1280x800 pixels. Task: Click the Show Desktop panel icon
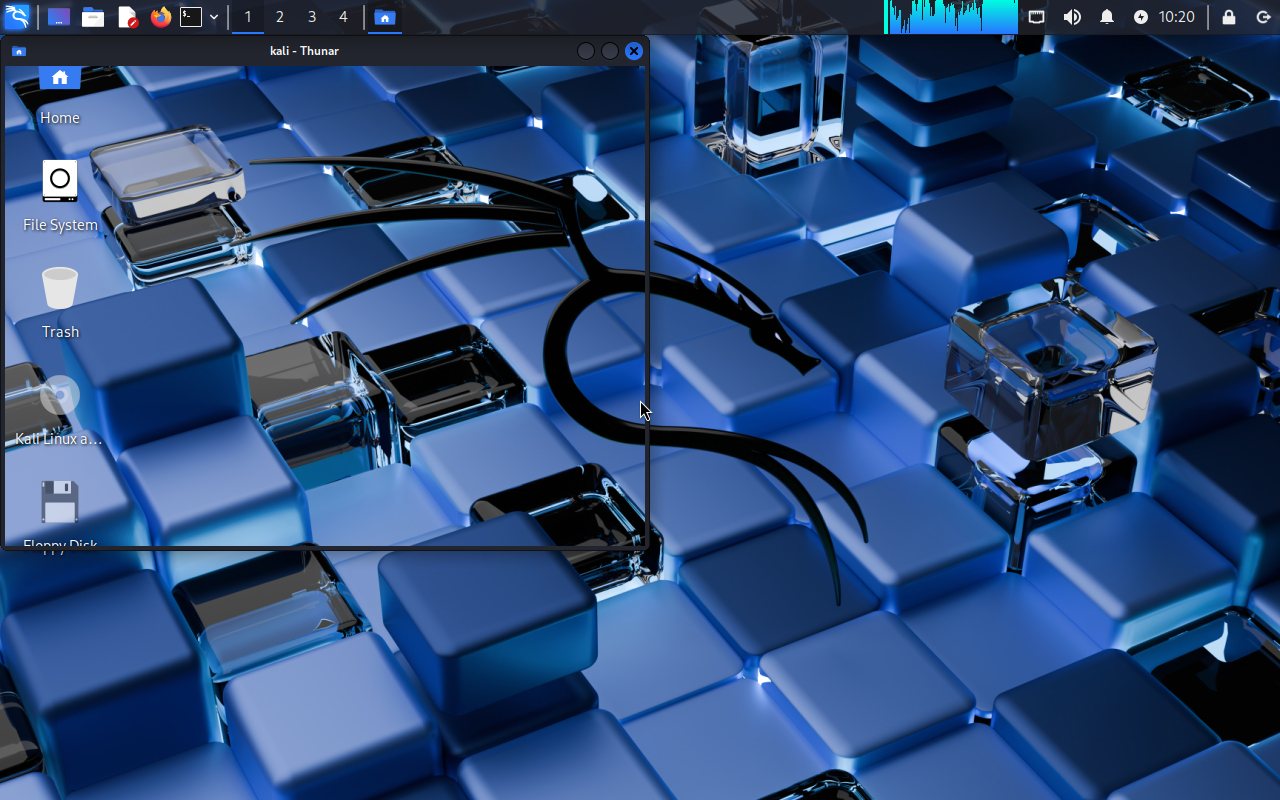(x=59, y=17)
